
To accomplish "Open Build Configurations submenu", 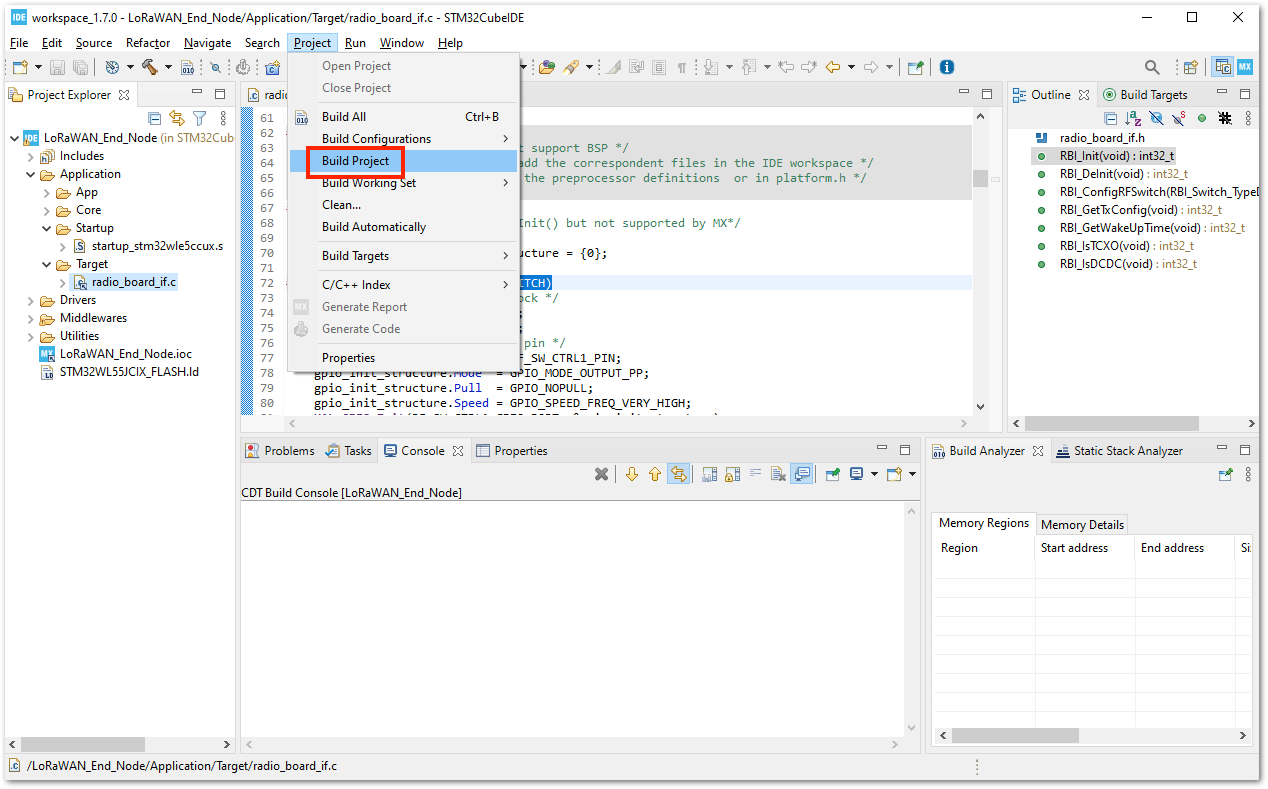I will [402, 139].
